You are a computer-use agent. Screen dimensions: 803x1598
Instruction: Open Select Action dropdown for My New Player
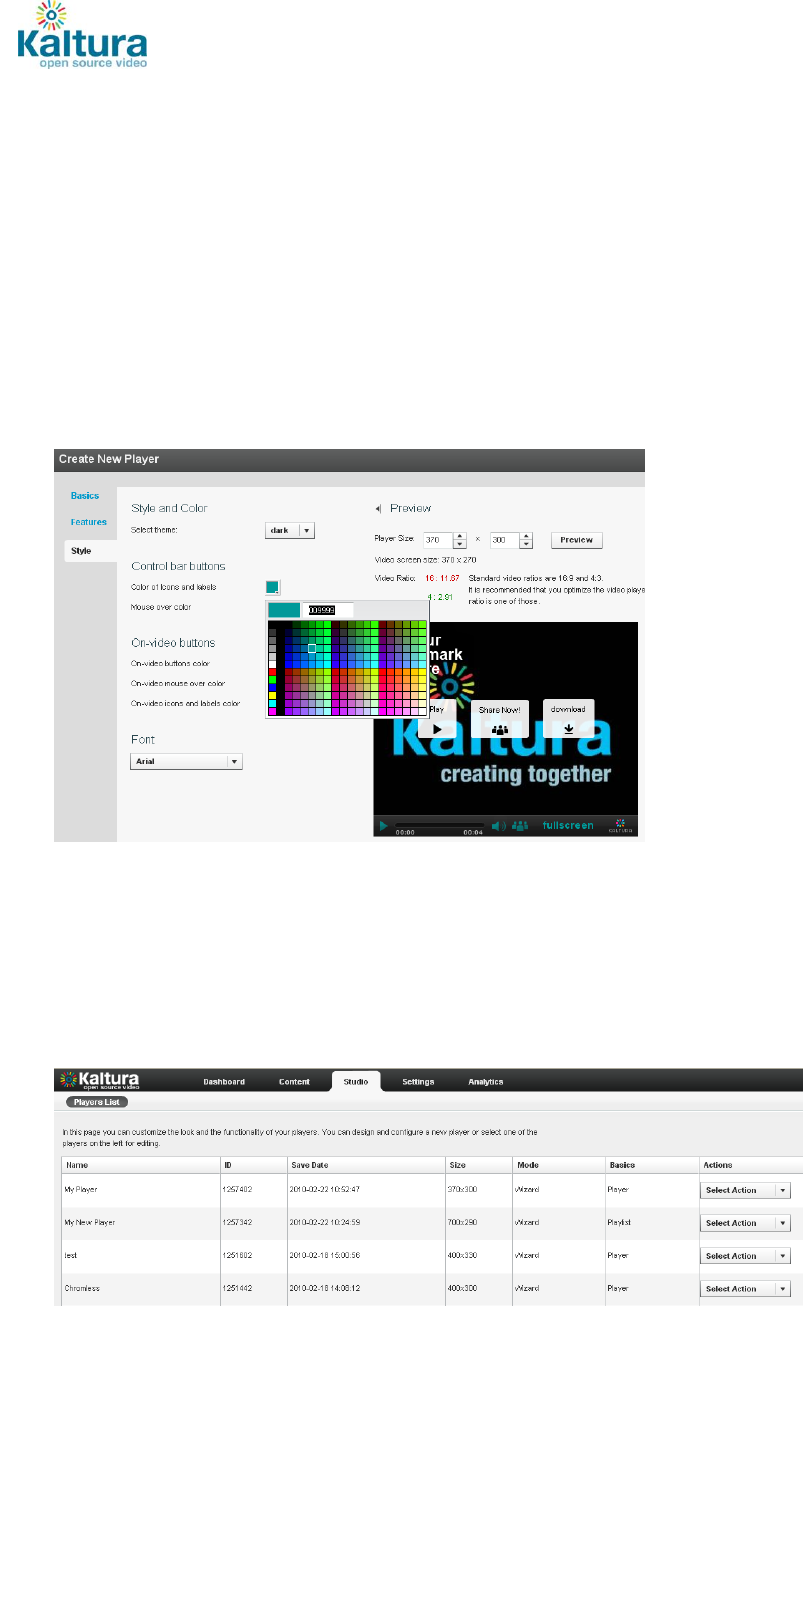point(745,1224)
